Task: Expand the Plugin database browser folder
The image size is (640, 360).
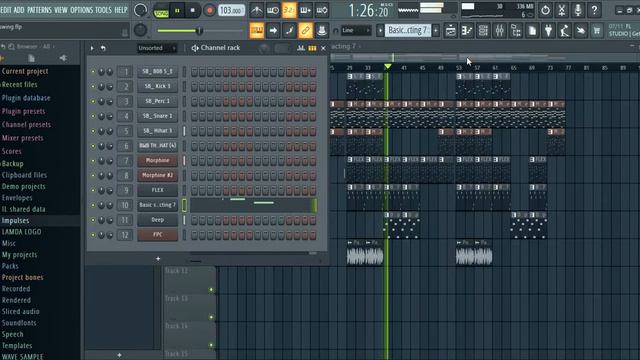Action: tap(26, 98)
